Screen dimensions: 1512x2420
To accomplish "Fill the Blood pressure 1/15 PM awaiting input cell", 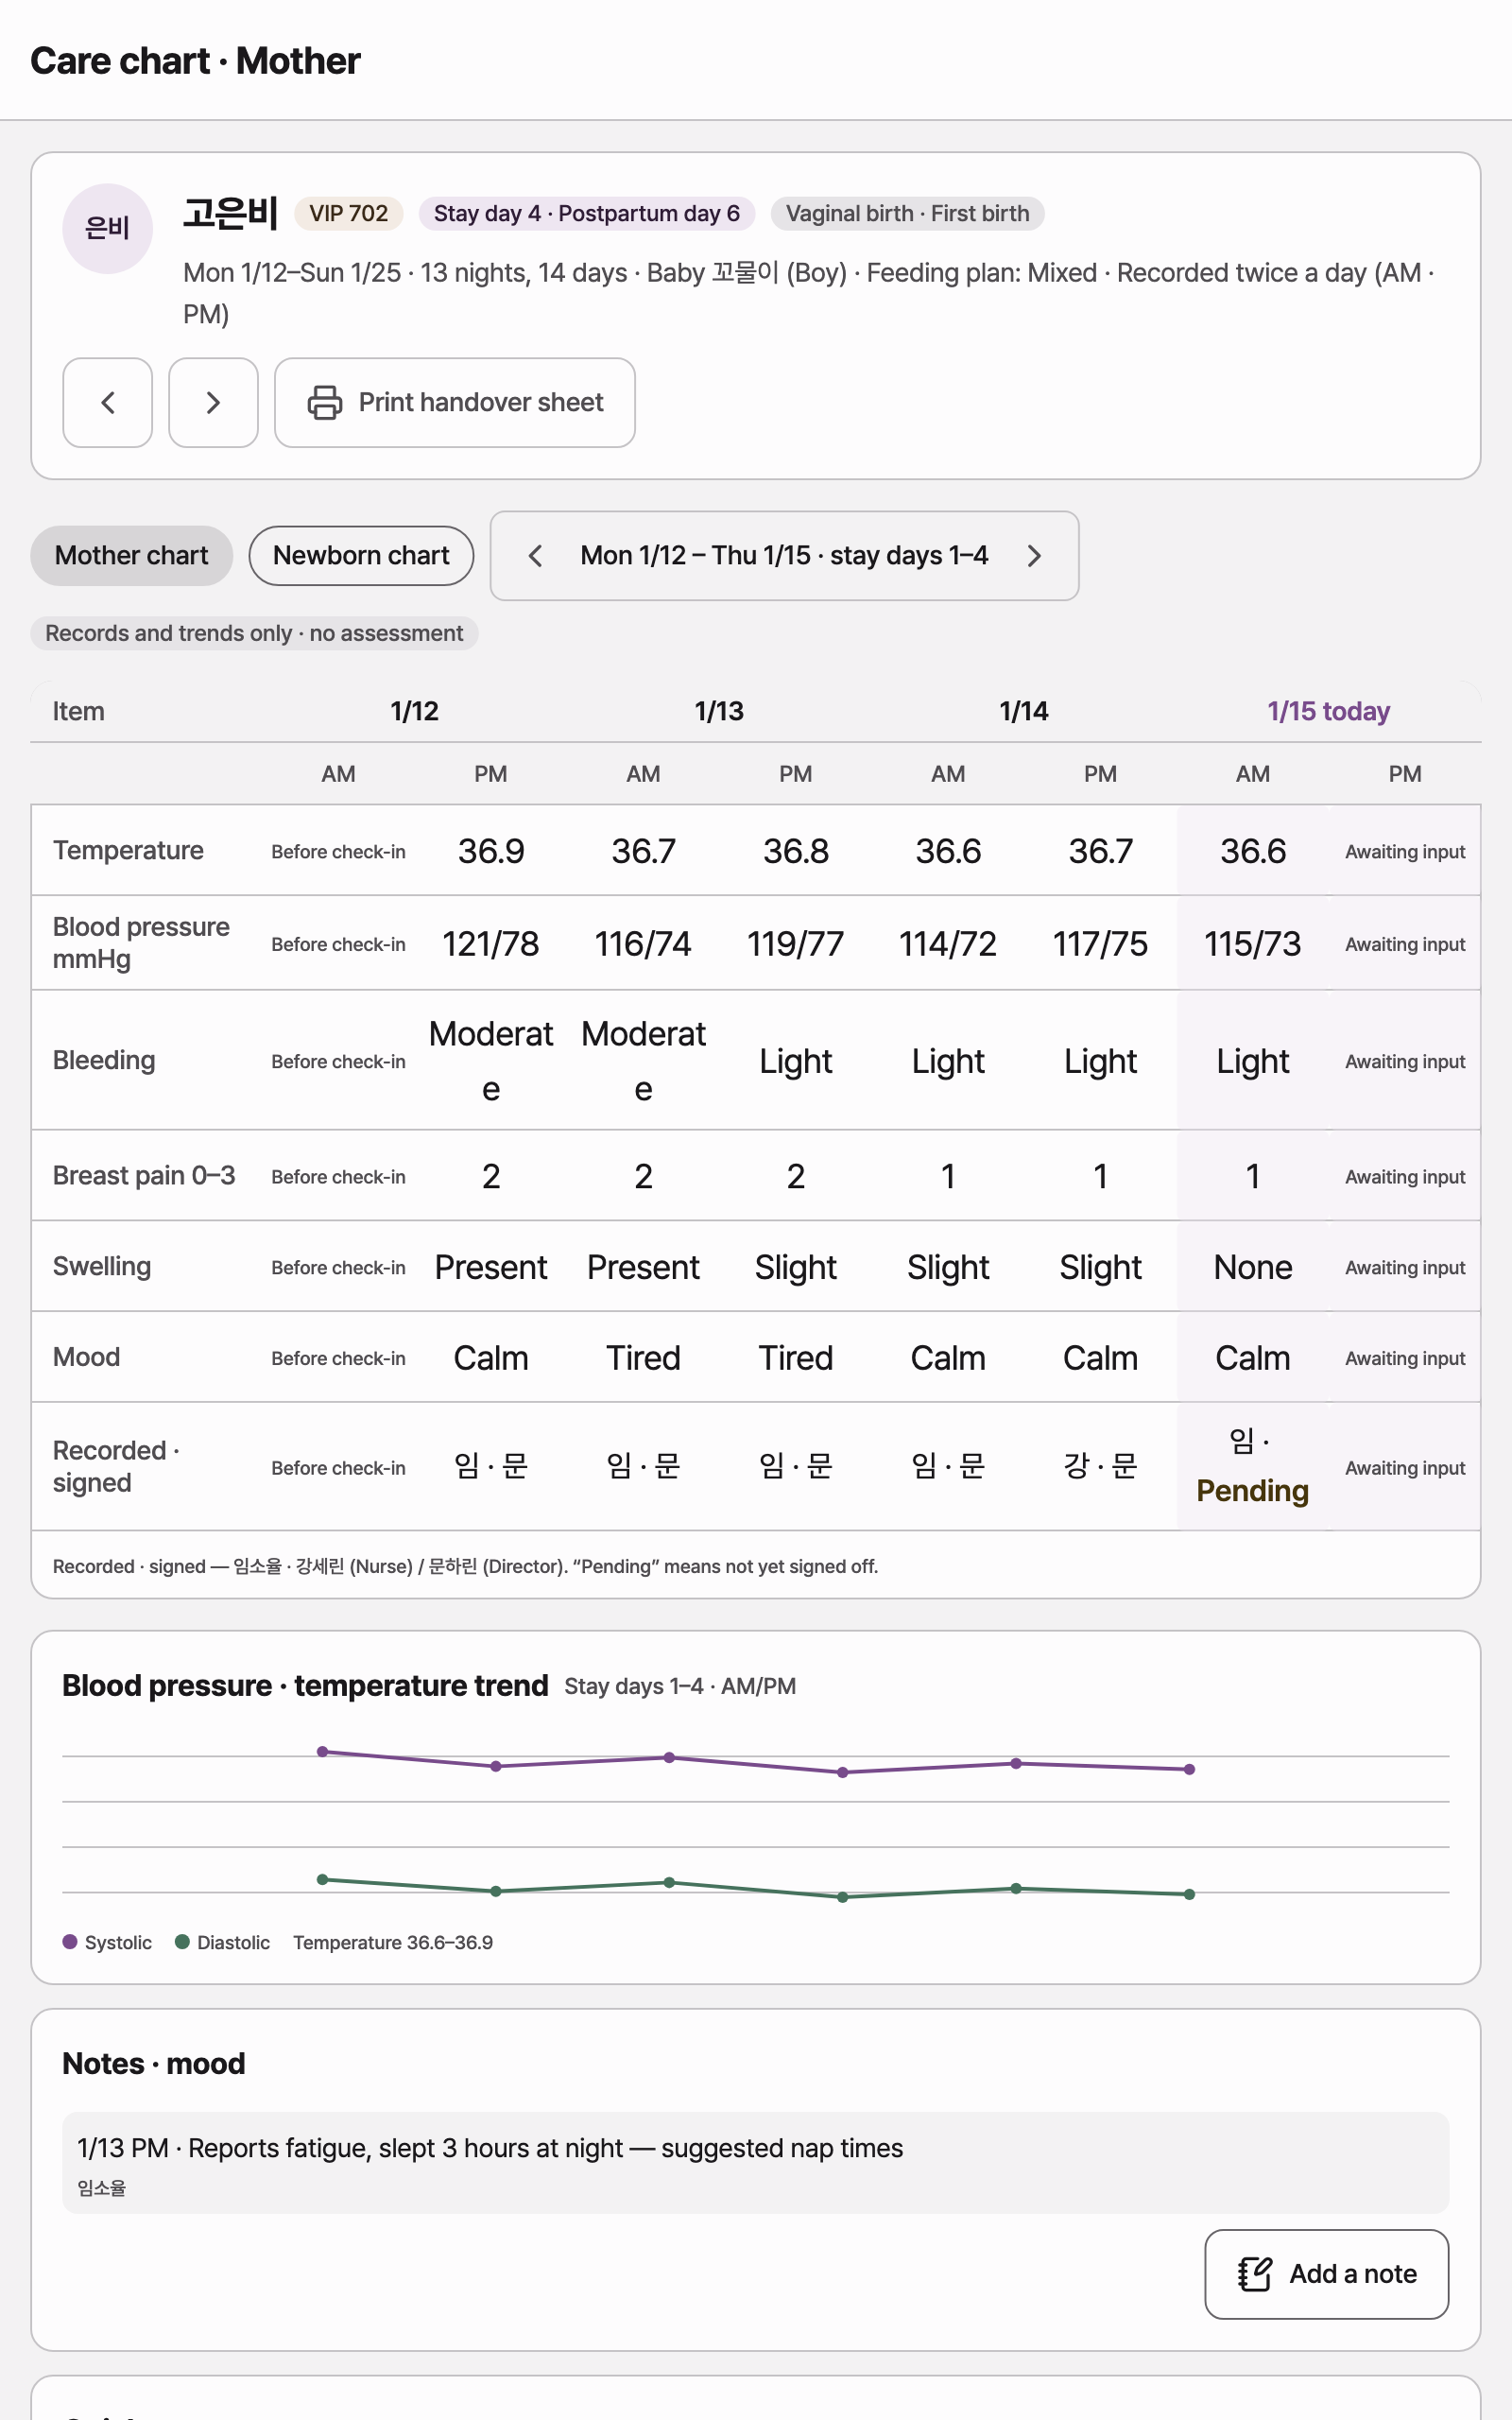I will 1404,944.
